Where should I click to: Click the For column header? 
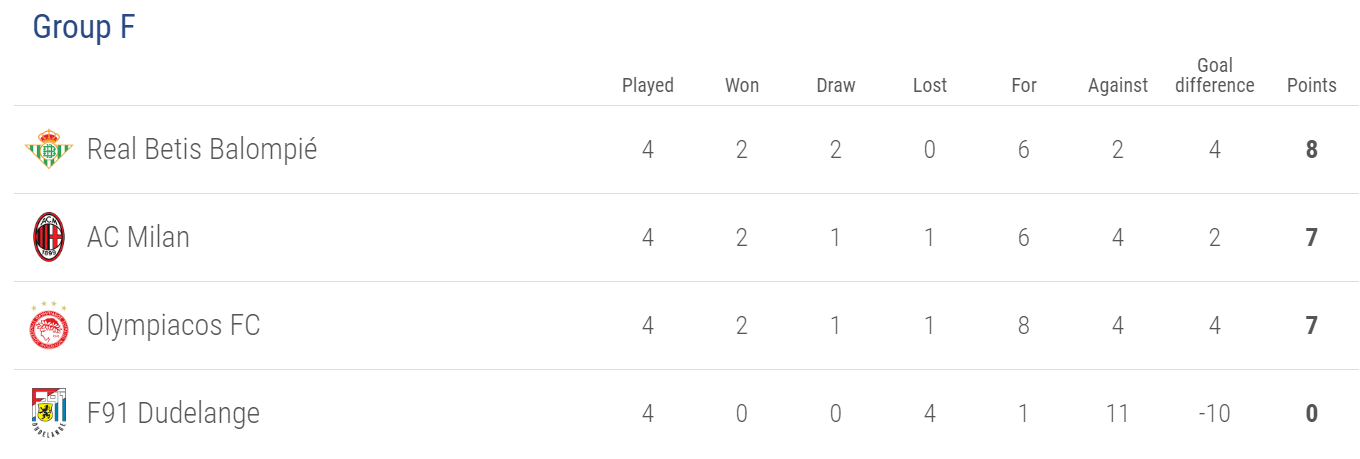(x=1024, y=85)
